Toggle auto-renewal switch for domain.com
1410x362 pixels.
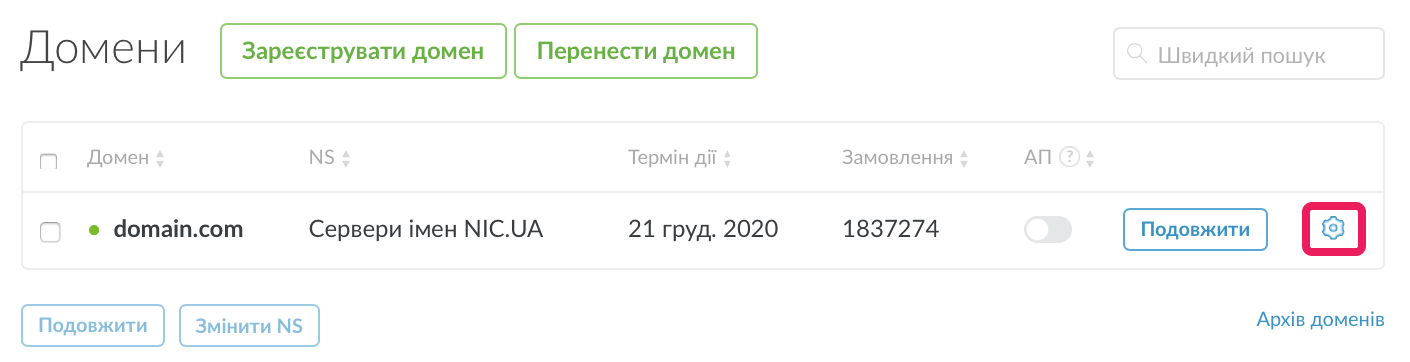[x=1047, y=230]
